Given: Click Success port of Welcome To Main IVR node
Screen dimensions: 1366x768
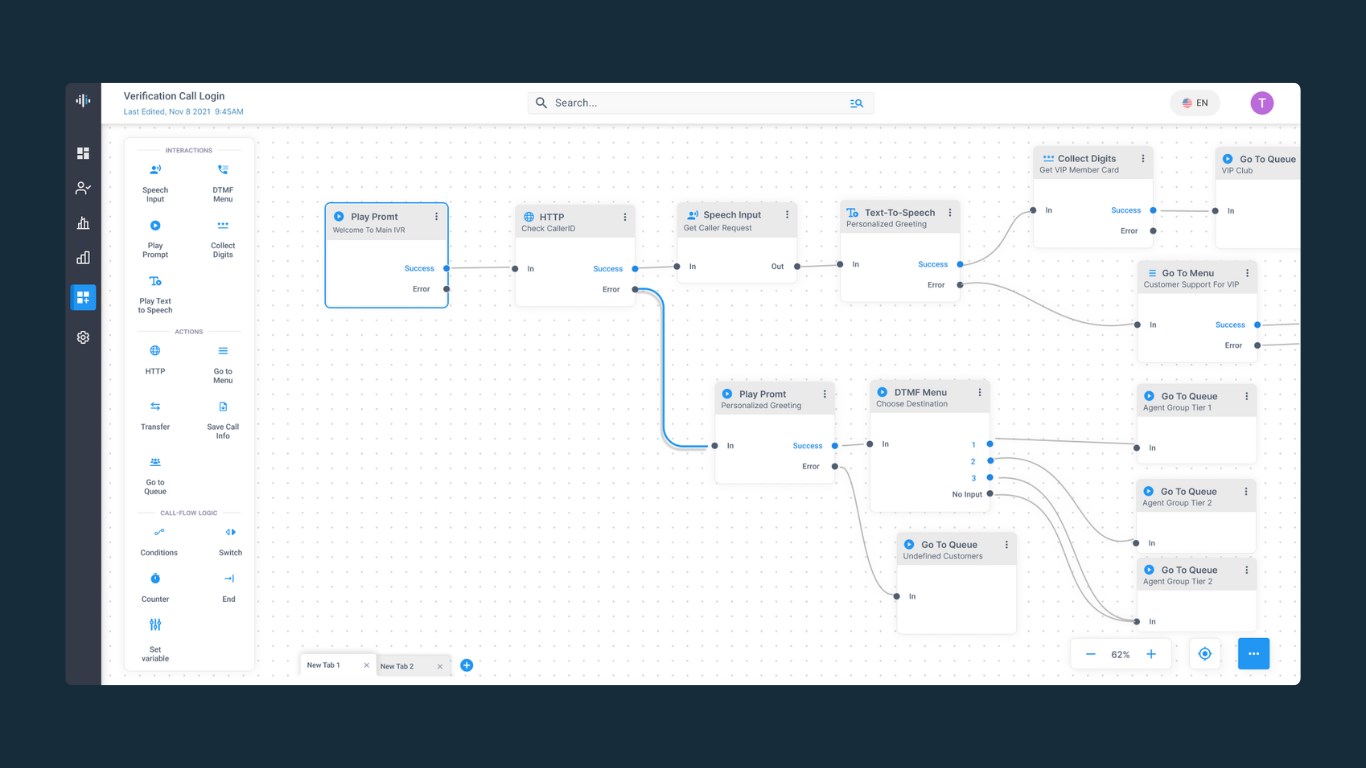Looking at the screenshot, I should click(446, 268).
